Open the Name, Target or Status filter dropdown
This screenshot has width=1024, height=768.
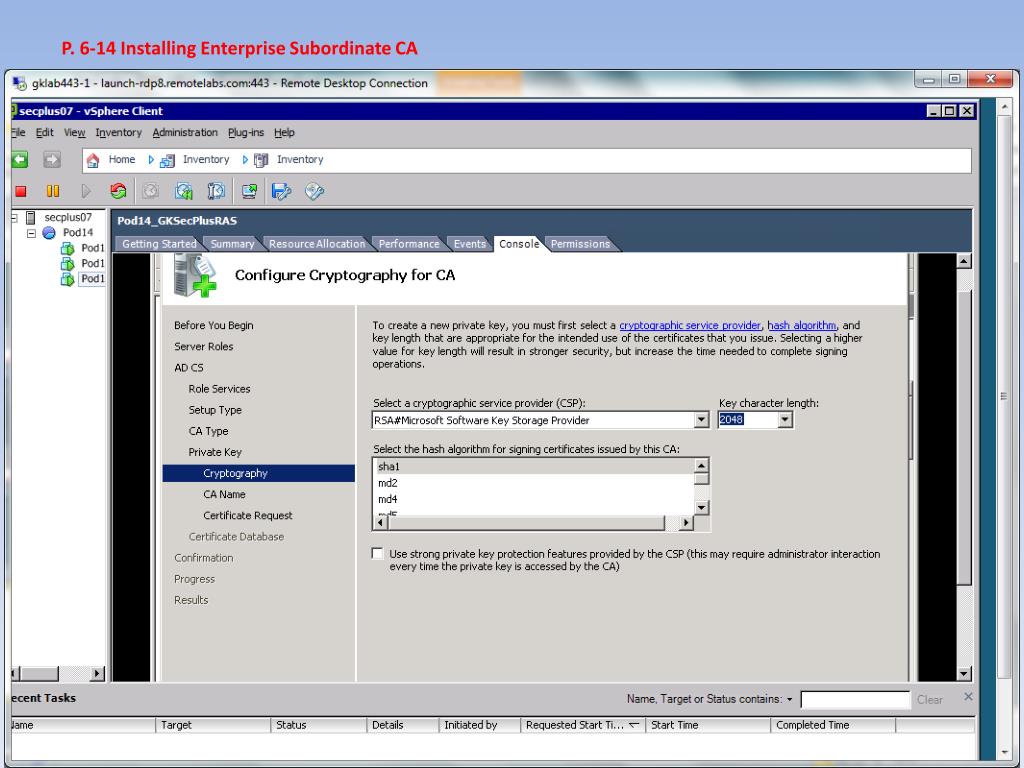click(790, 699)
